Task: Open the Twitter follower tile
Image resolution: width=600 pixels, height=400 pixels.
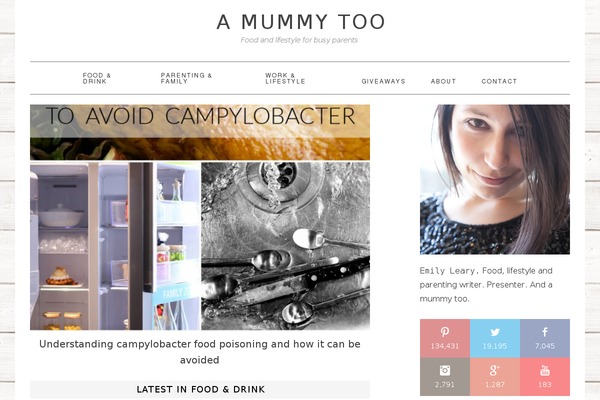Action: 495,338
